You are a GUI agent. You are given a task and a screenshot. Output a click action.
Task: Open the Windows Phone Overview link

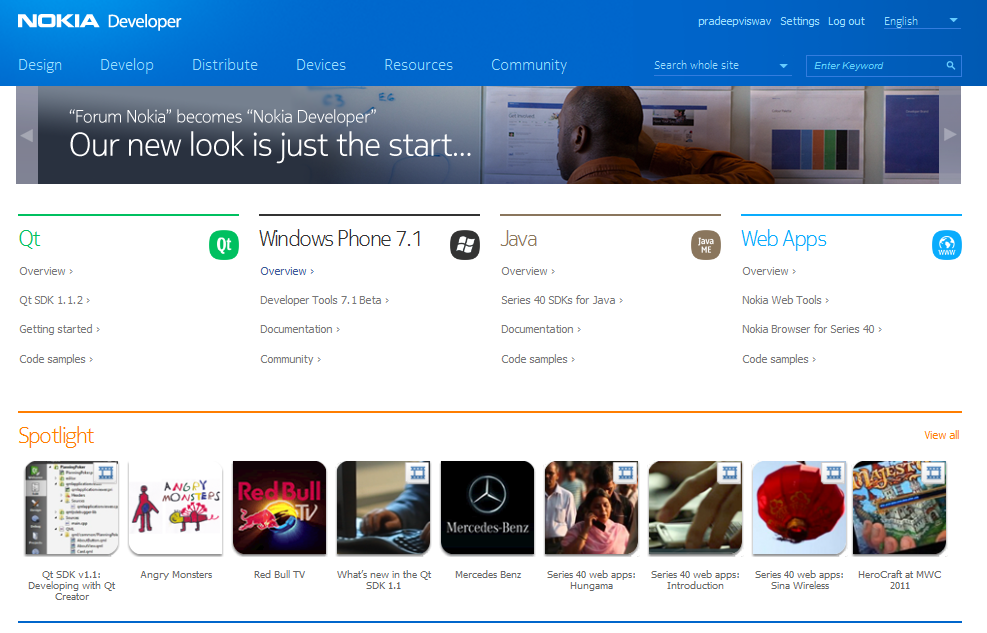[287, 271]
